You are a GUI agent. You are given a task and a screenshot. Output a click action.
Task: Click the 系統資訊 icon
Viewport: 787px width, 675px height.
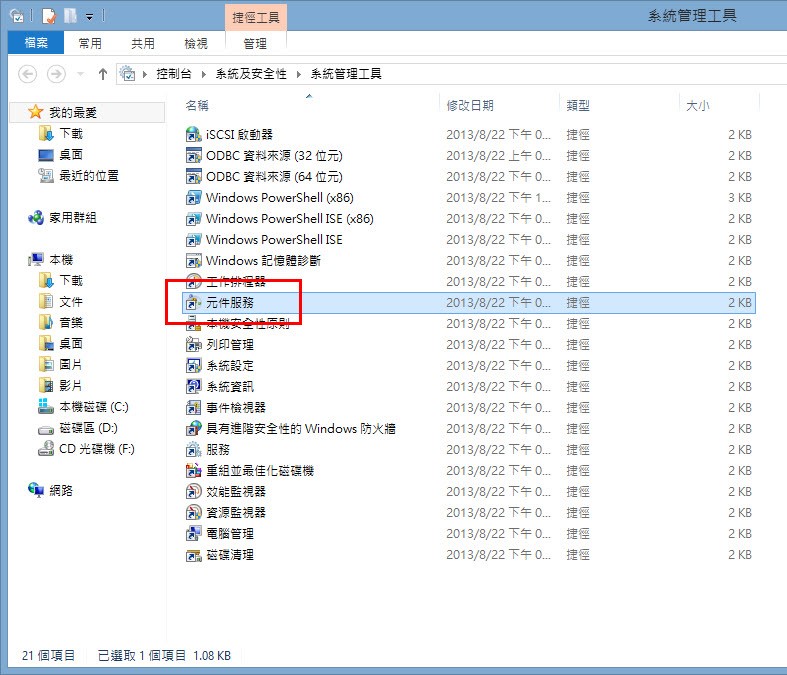pos(194,386)
